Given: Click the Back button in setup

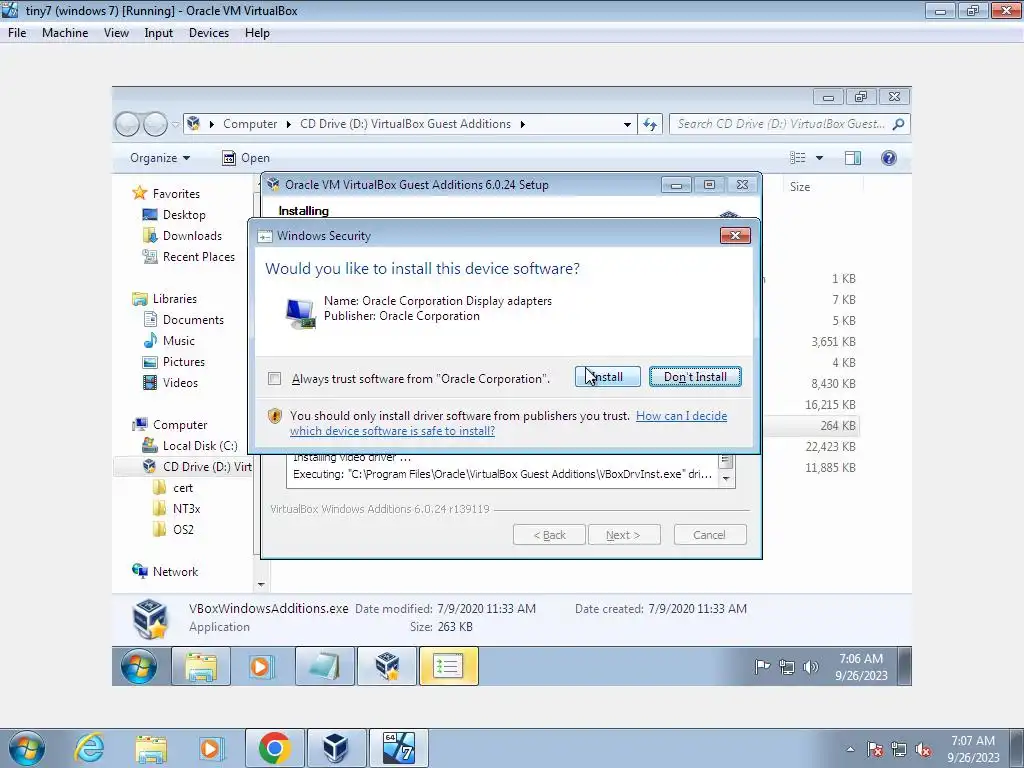Looking at the screenshot, I should coord(549,535).
